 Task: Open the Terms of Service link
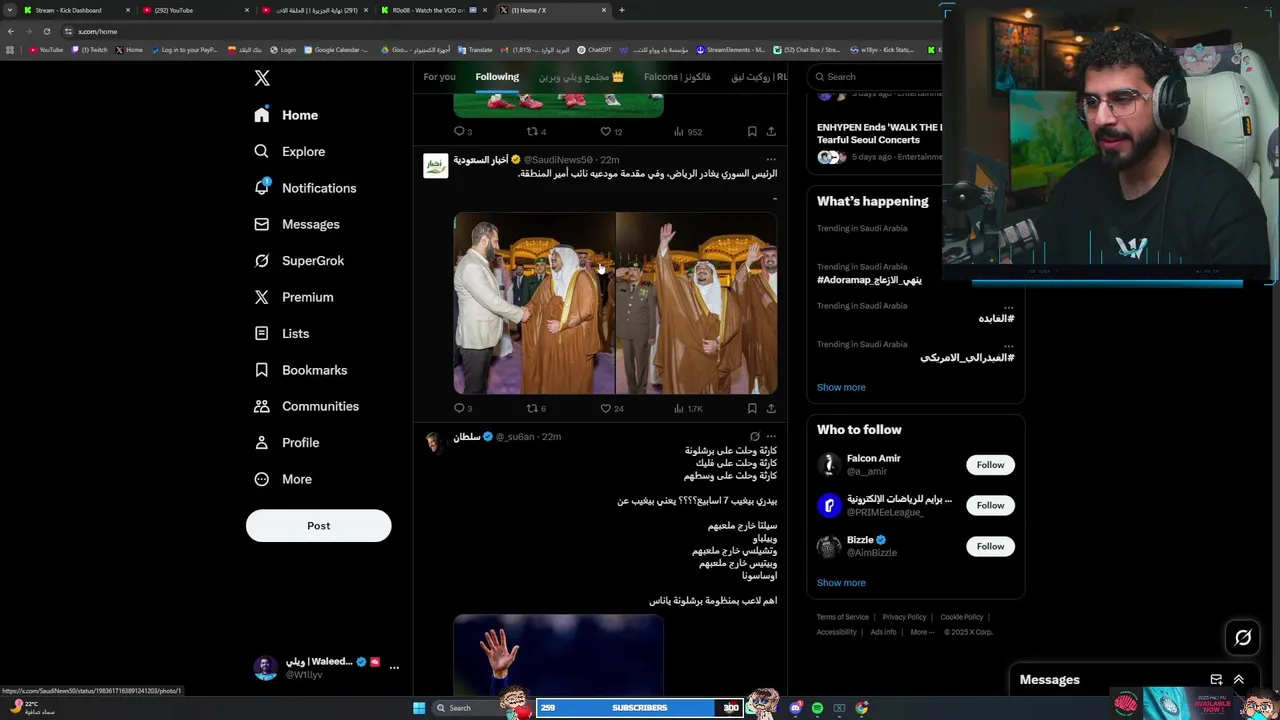click(x=842, y=617)
